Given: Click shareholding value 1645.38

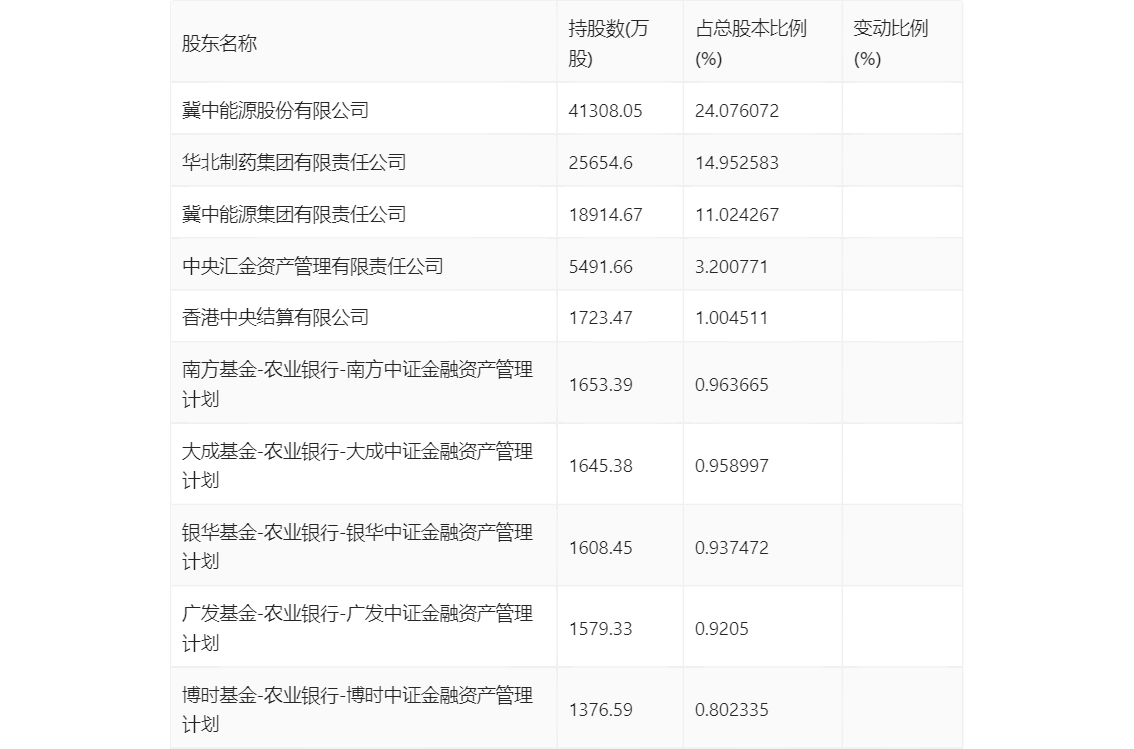Looking at the screenshot, I should click(600, 466).
